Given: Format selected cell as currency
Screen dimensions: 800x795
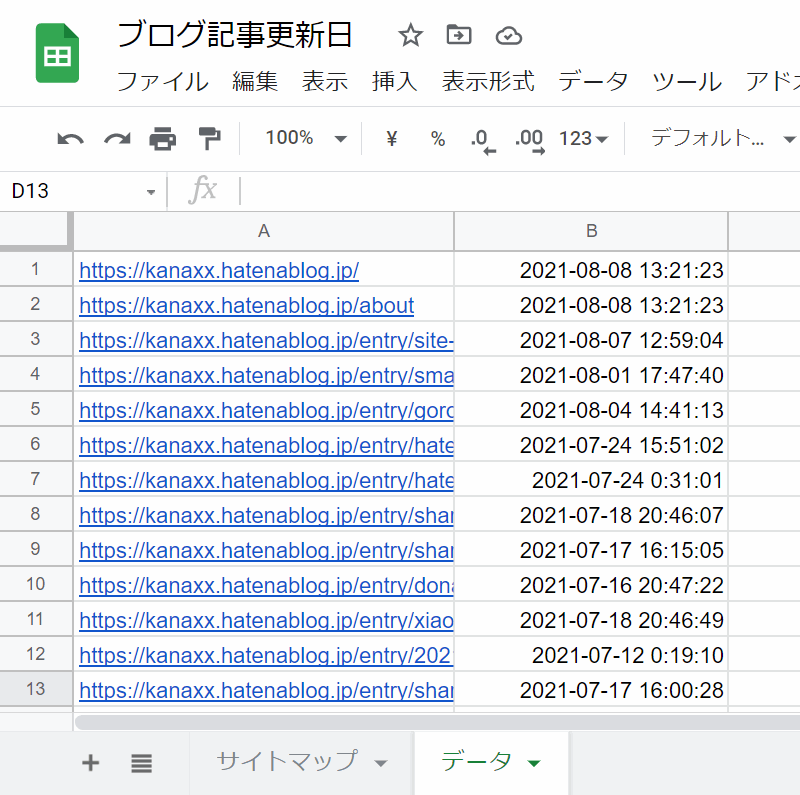Looking at the screenshot, I should 392,139.
